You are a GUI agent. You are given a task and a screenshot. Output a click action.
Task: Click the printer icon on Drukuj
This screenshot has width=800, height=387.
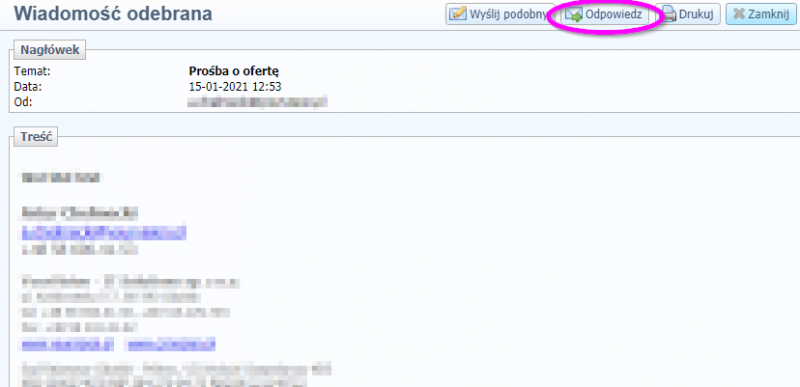(x=669, y=15)
